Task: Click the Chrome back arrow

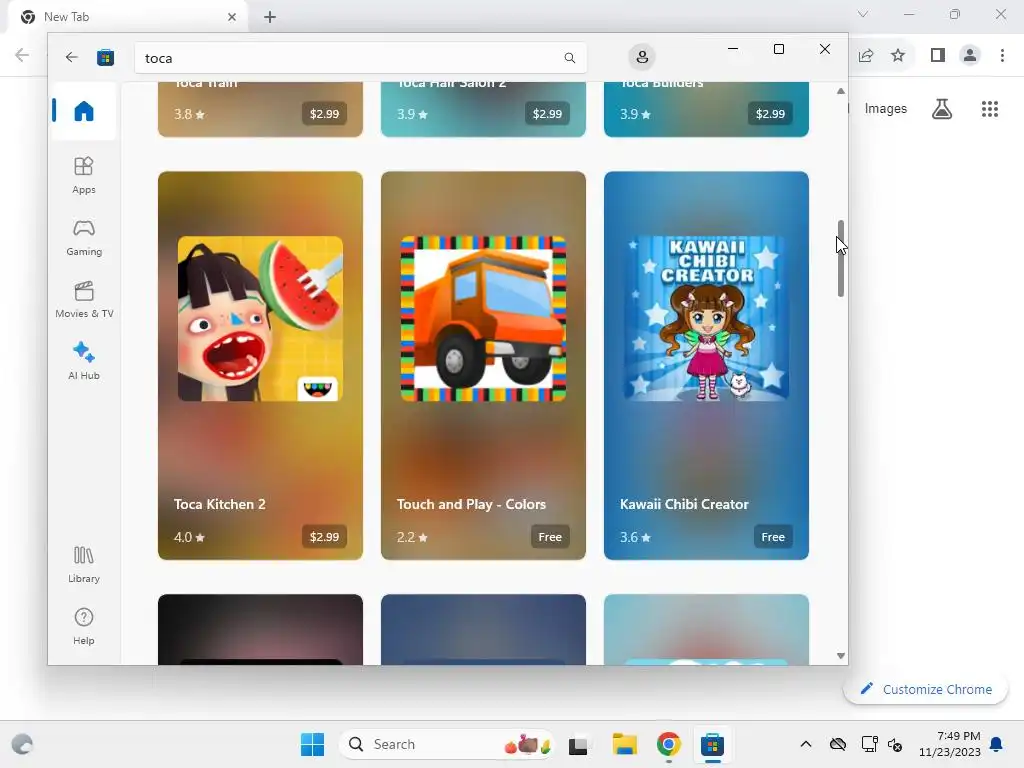Action: [22, 55]
